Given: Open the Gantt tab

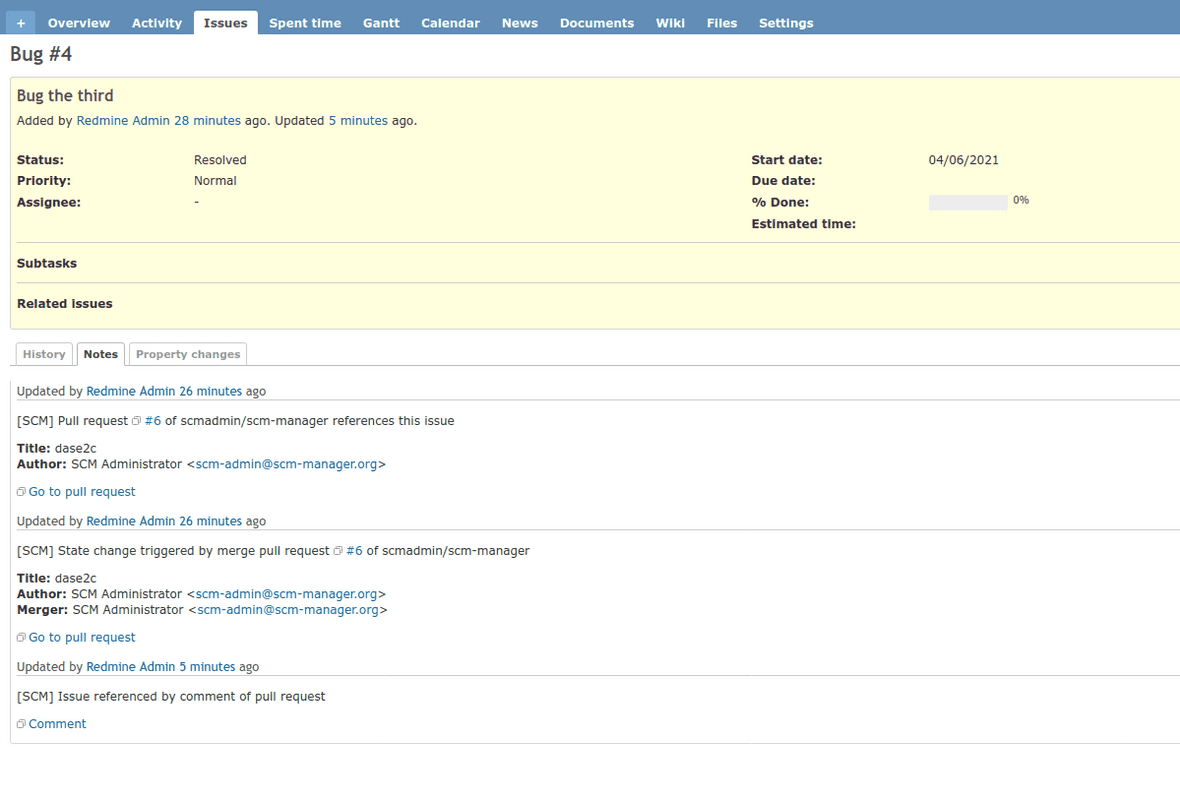Looking at the screenshot, I should coord(381,22).
